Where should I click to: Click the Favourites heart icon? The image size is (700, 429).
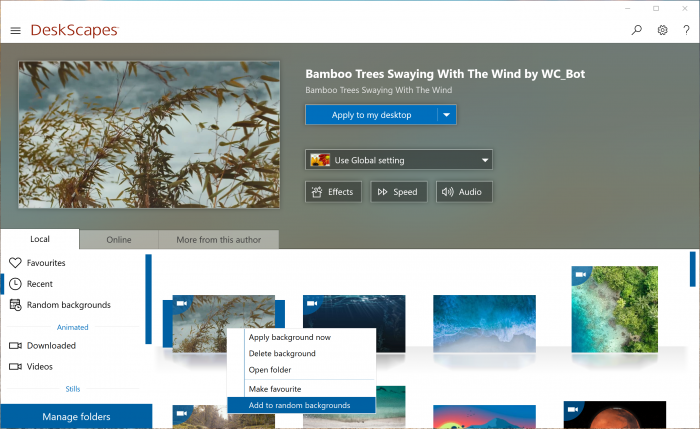point(15,263)
